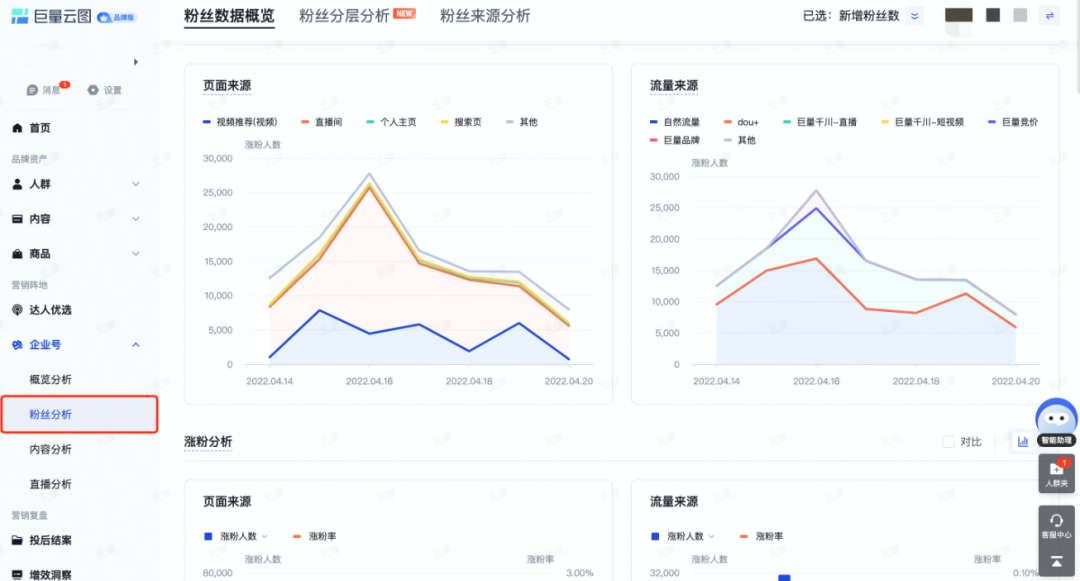The image size is (1080, 581).
Task: Toggle 直播间 legend series
Action: tap(322, 122)
